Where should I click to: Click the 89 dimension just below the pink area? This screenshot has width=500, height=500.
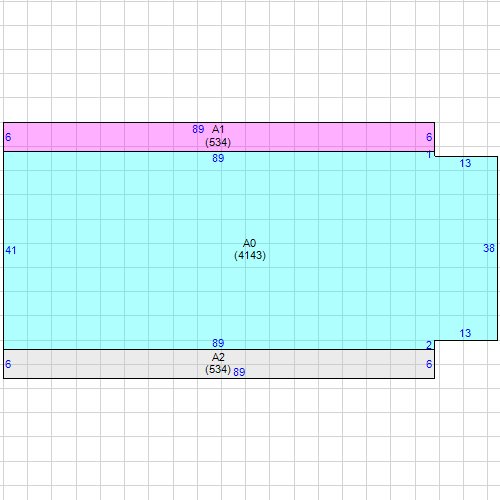[218, 158]
